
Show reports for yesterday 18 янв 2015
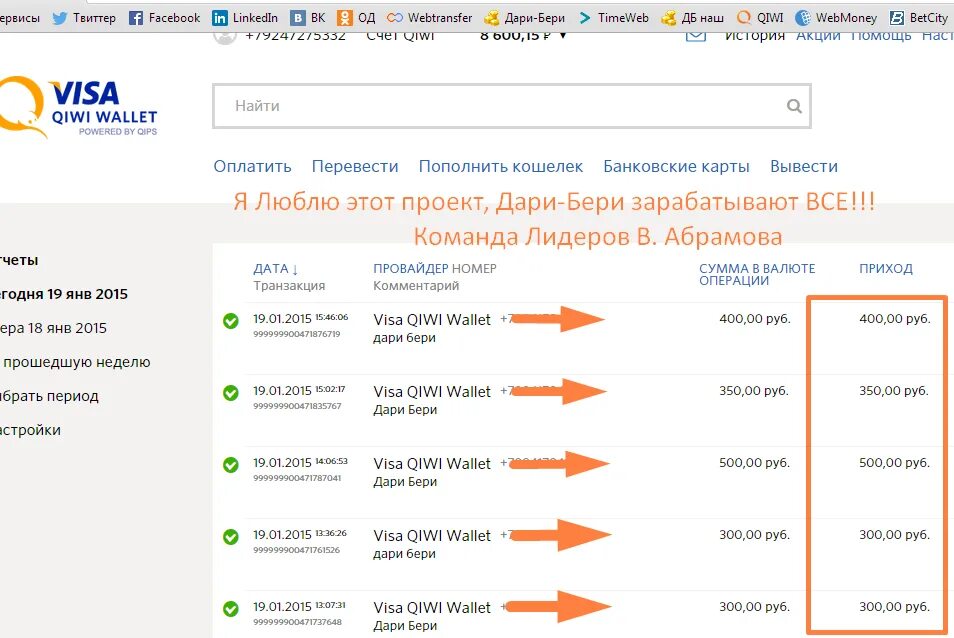pyautogui.click(x=54, y=328)
